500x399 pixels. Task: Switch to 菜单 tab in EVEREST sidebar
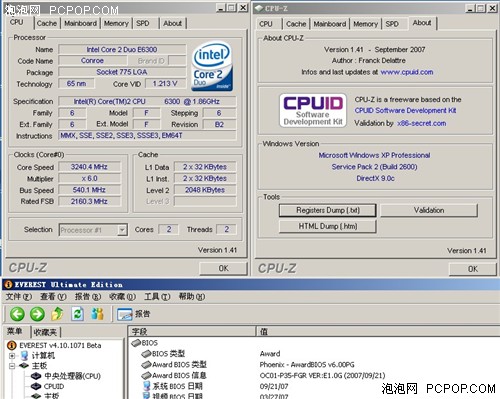[x=15, y=331]
